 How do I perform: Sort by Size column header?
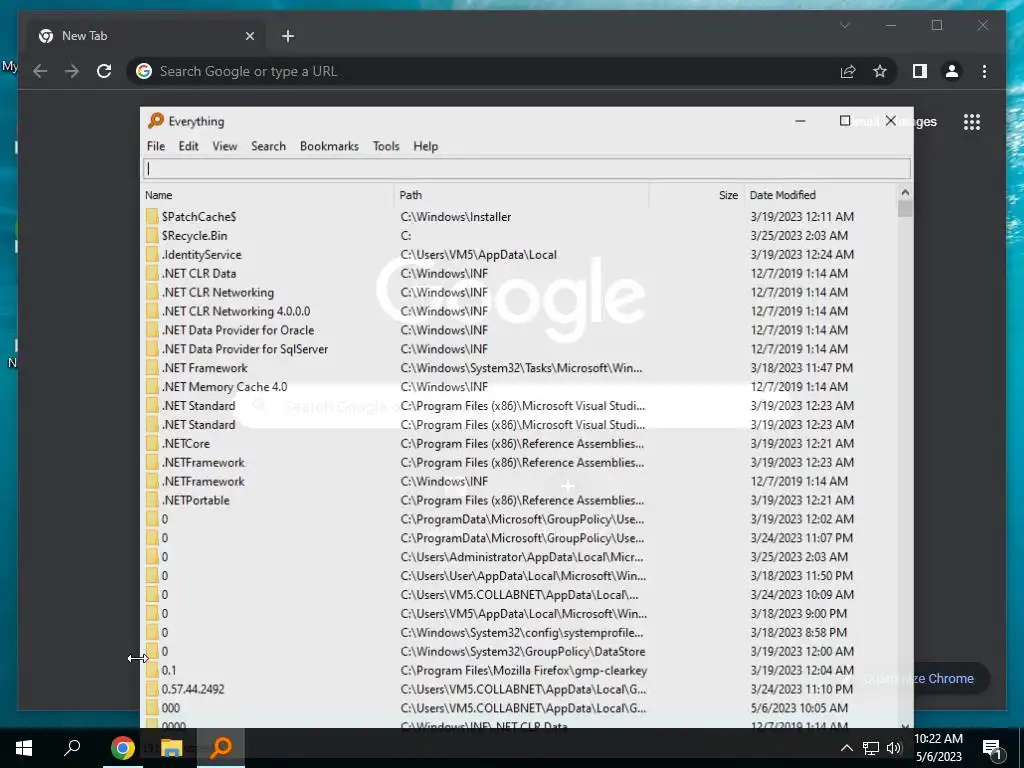pos(696,195)
